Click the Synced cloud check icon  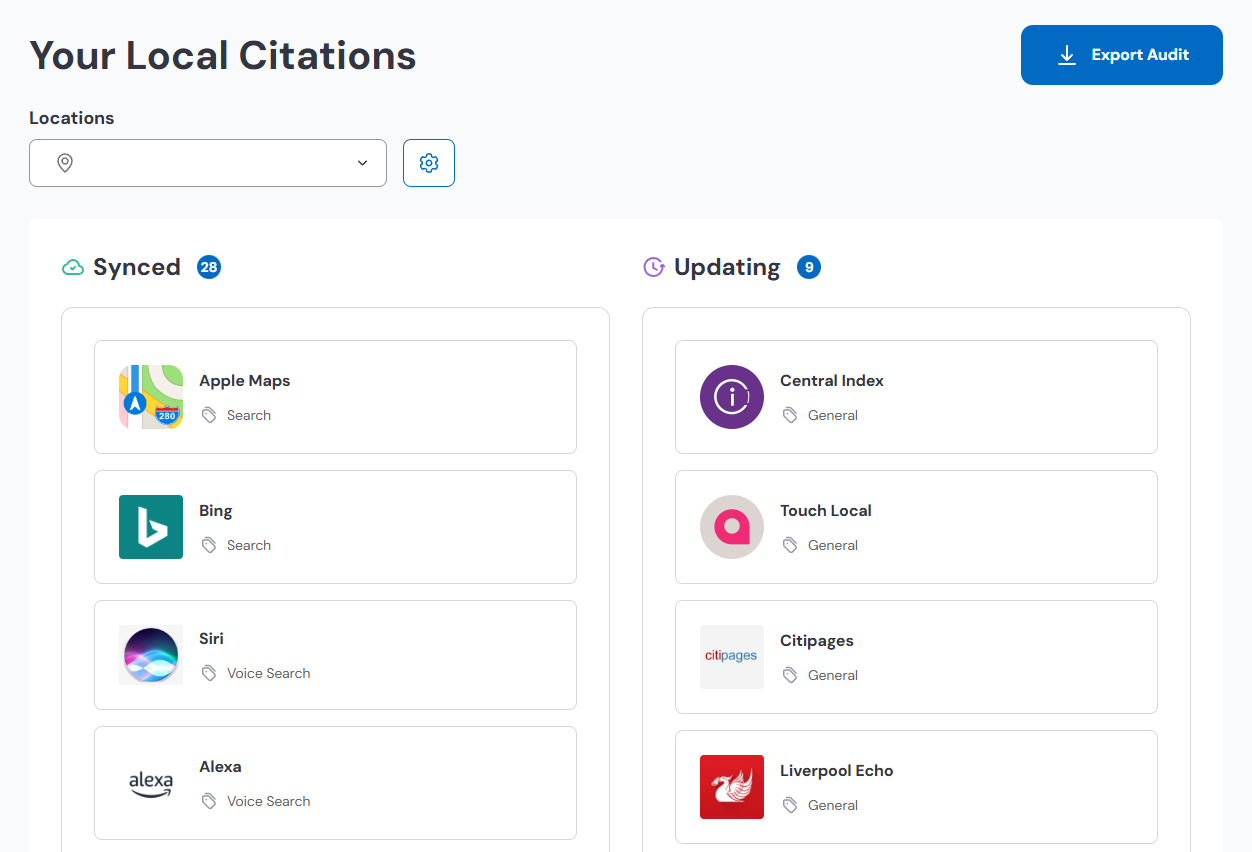(x=72, y=267)
